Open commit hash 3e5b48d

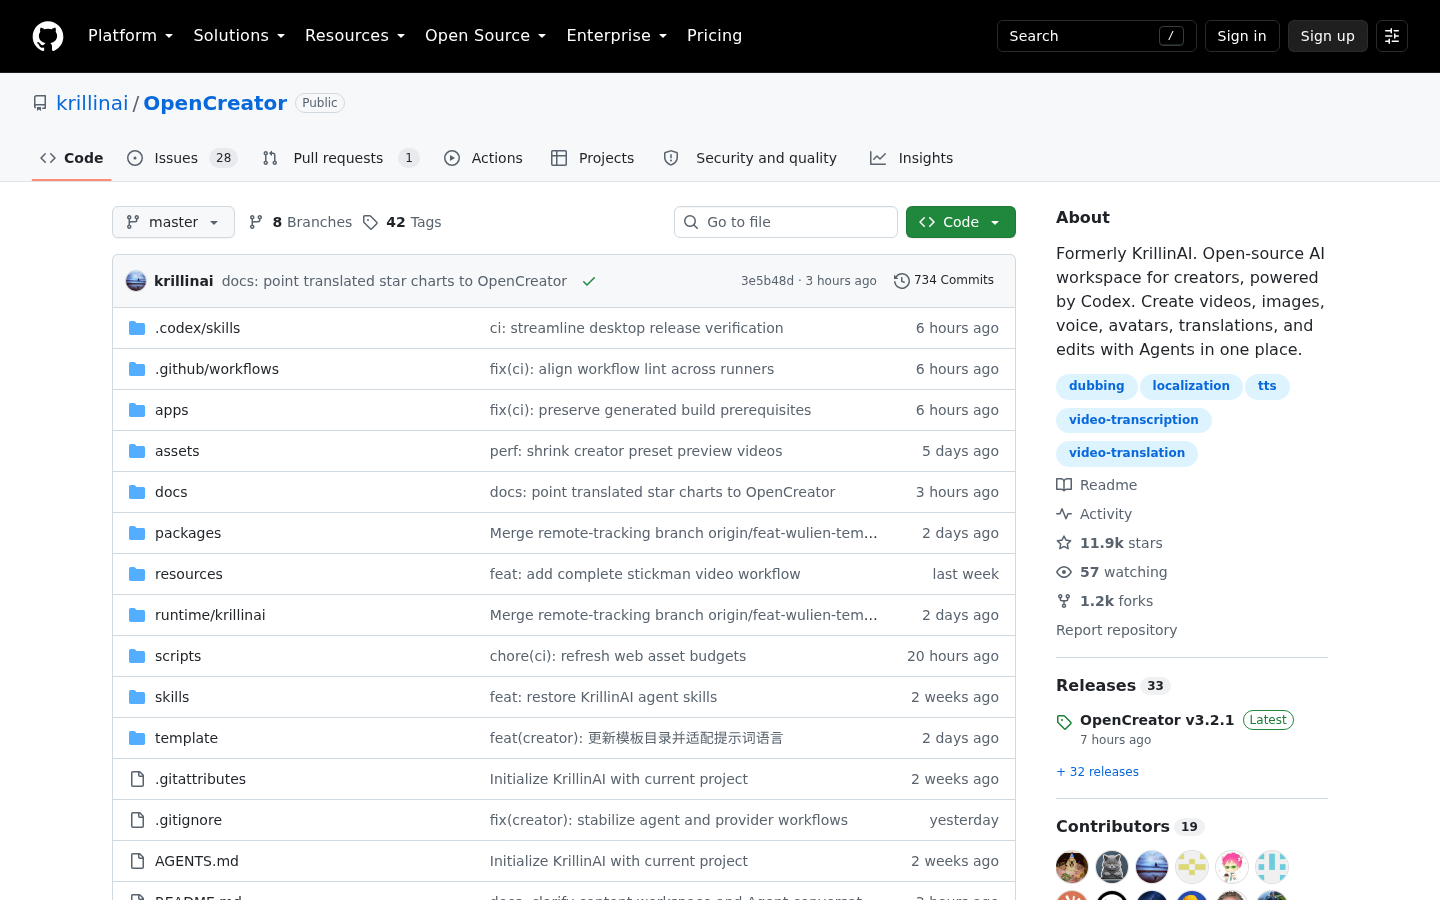pos(767,281)
